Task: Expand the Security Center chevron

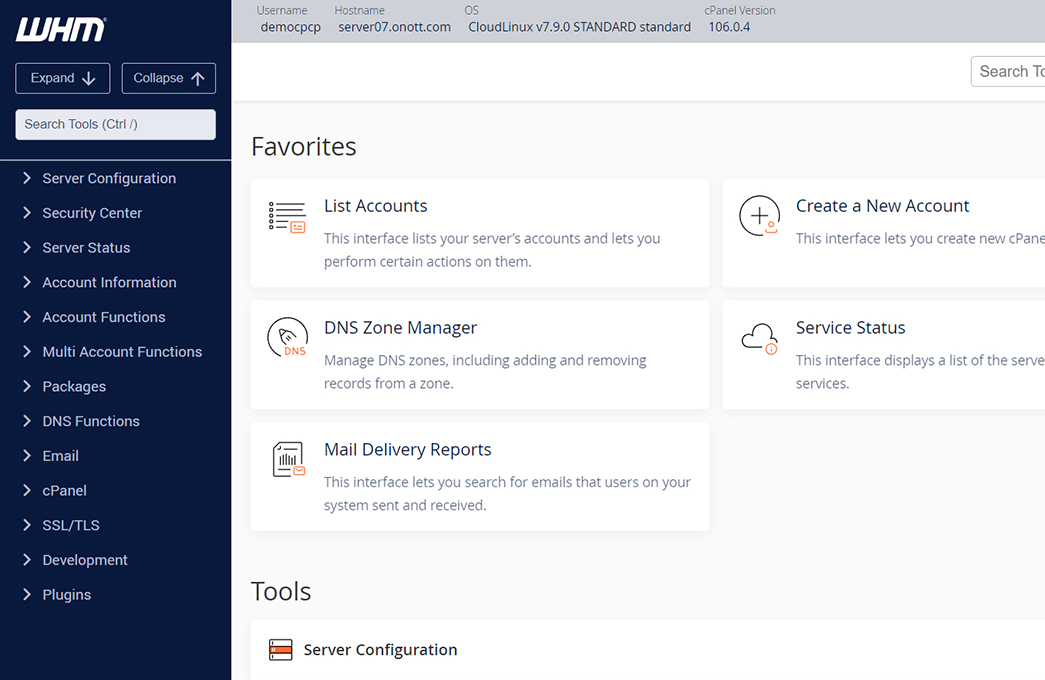Action: 27,213
